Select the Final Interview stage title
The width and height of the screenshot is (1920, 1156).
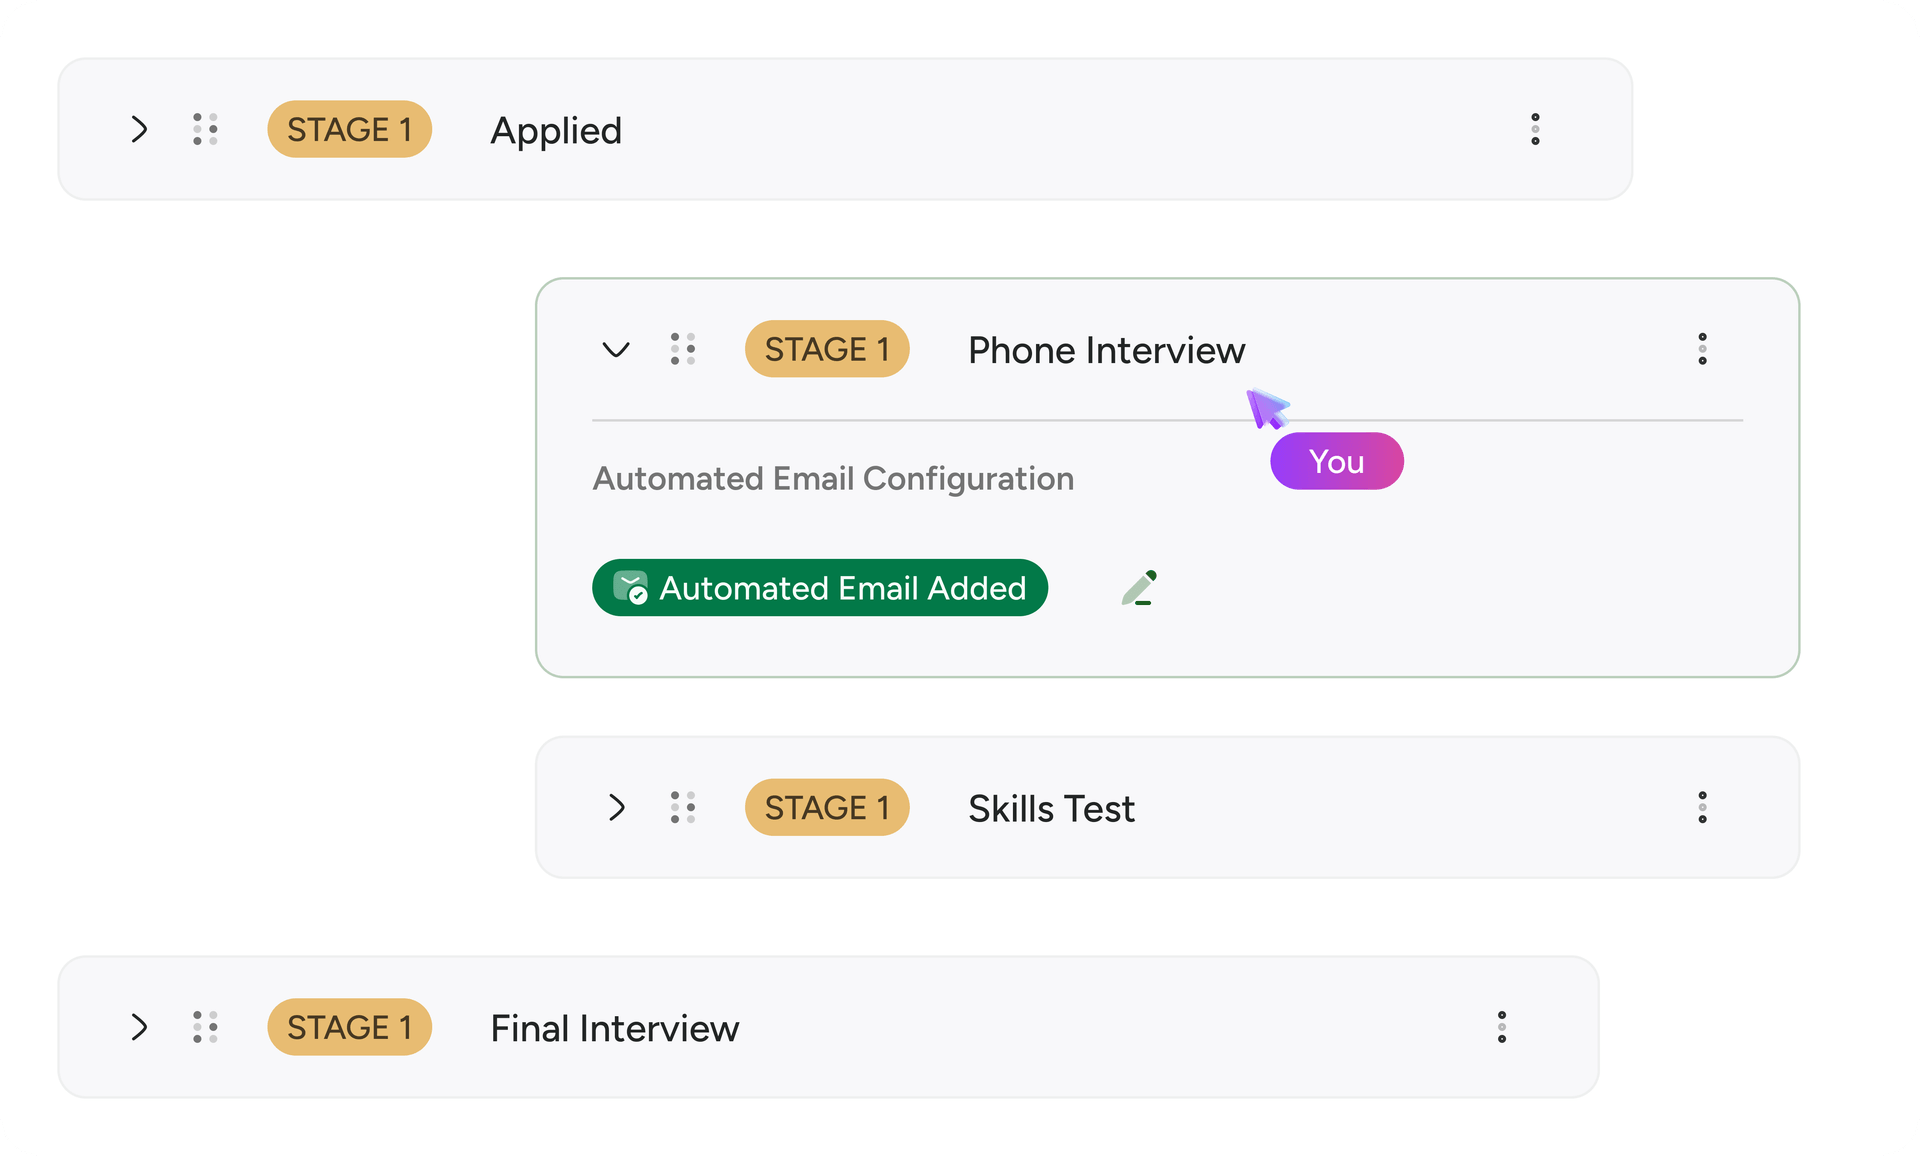[x=614, y=1028]
